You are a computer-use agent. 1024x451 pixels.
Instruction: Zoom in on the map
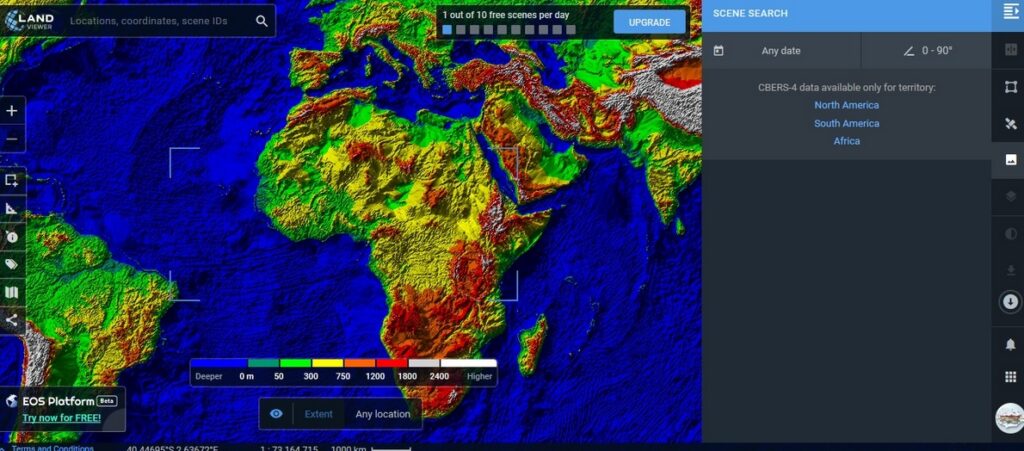(x=12, y=111)
